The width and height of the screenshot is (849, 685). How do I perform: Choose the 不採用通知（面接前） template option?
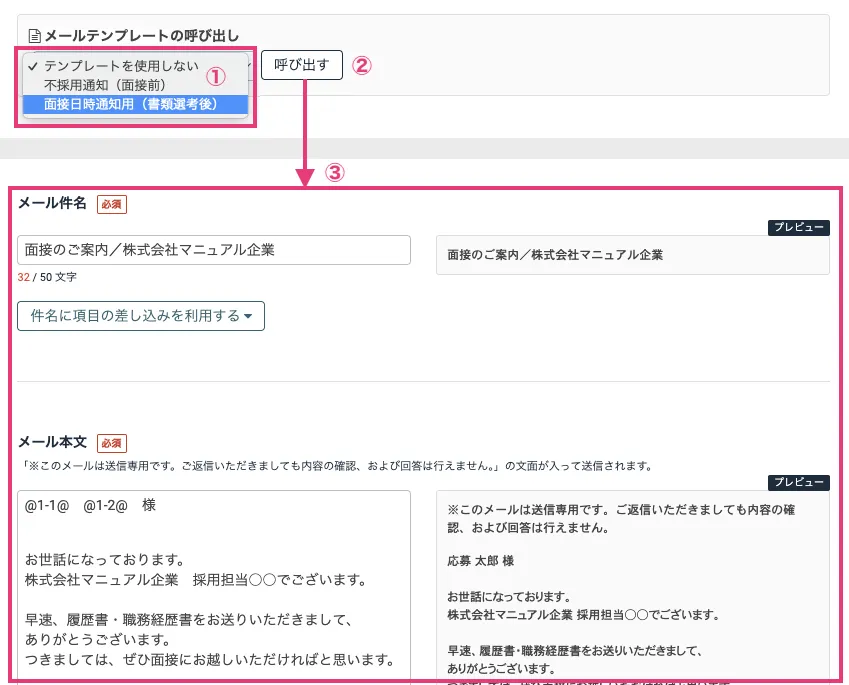coord(105,85)
